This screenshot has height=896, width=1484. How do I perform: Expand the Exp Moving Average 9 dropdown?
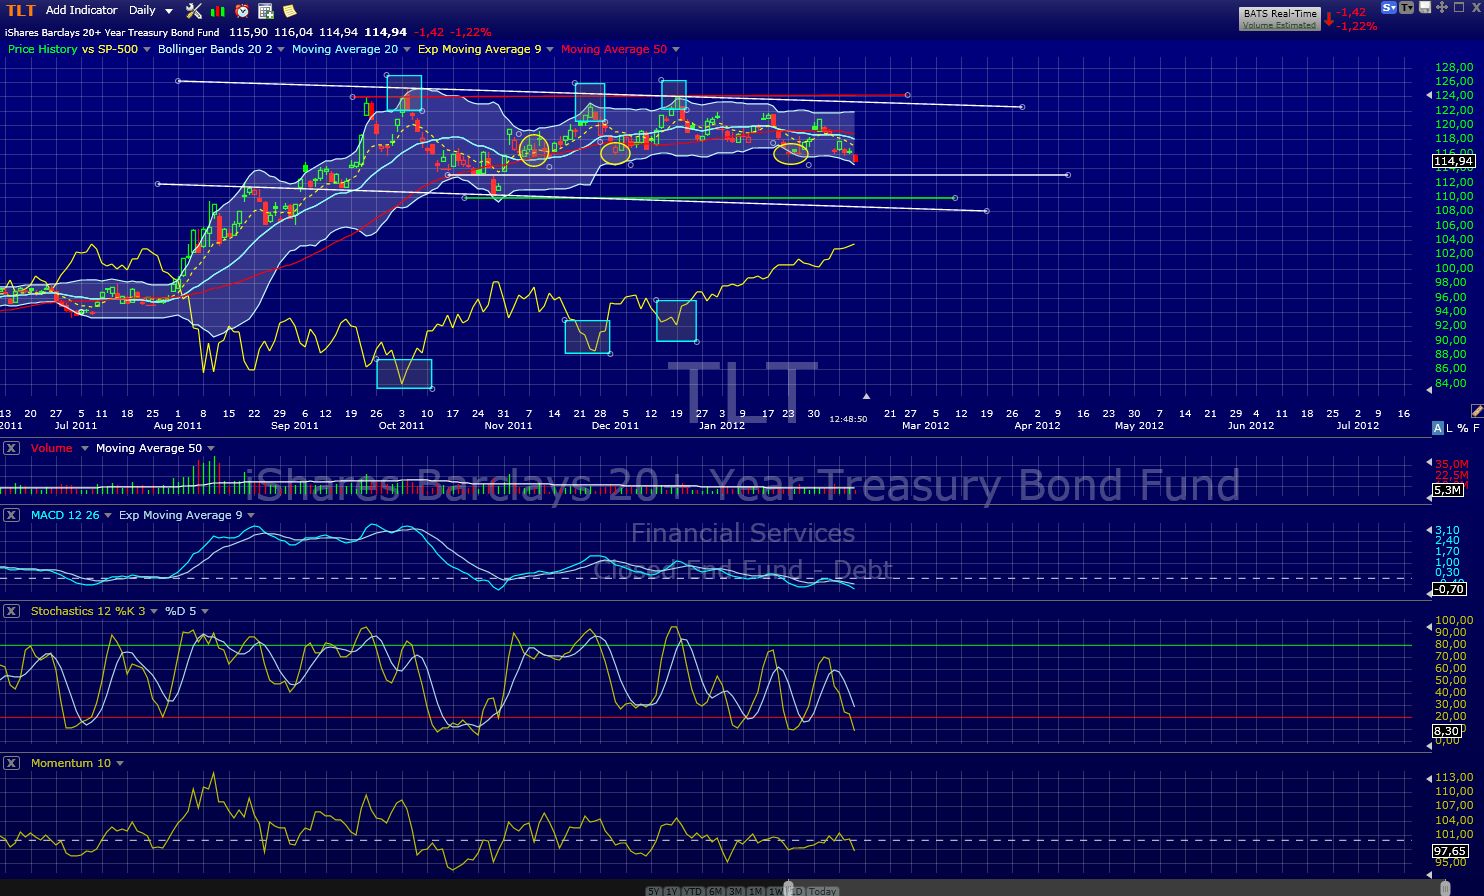[x=550, y=49]
